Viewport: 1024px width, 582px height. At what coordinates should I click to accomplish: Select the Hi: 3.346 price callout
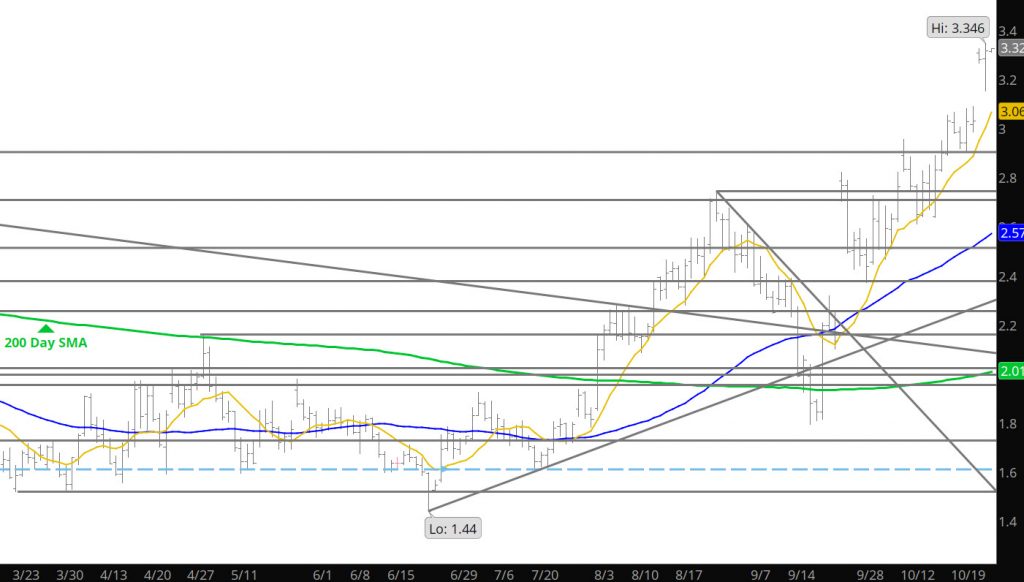957,29
